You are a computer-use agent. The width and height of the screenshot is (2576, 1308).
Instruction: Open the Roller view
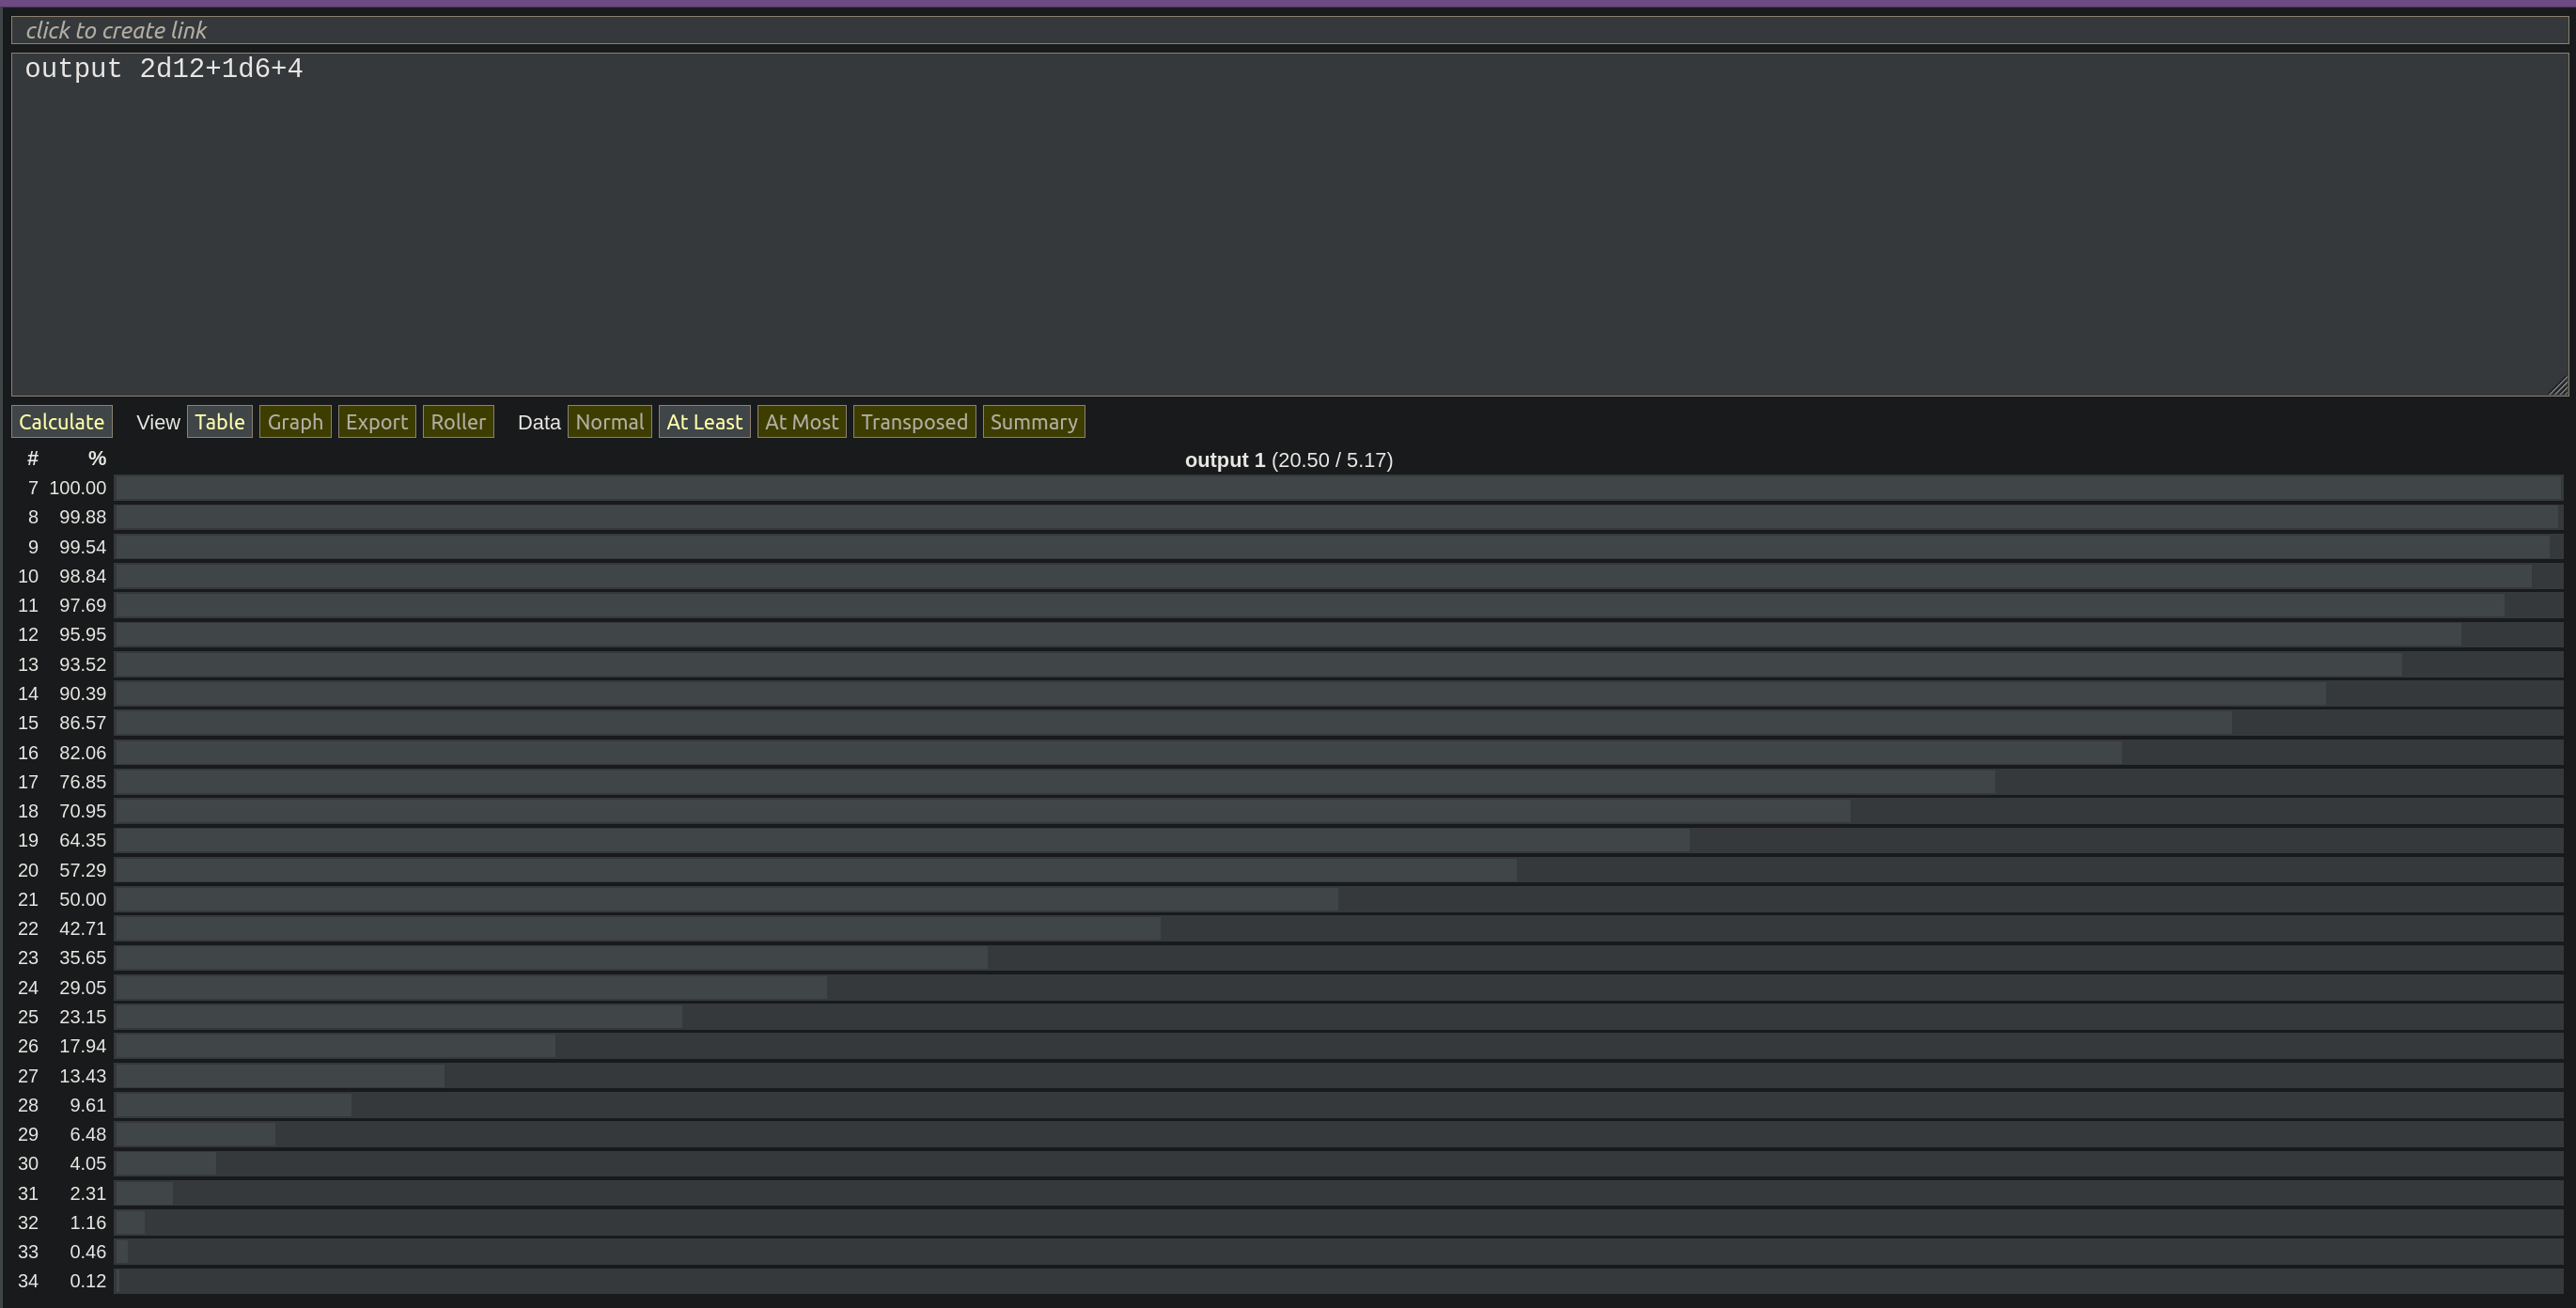click(x=458, y=422)
